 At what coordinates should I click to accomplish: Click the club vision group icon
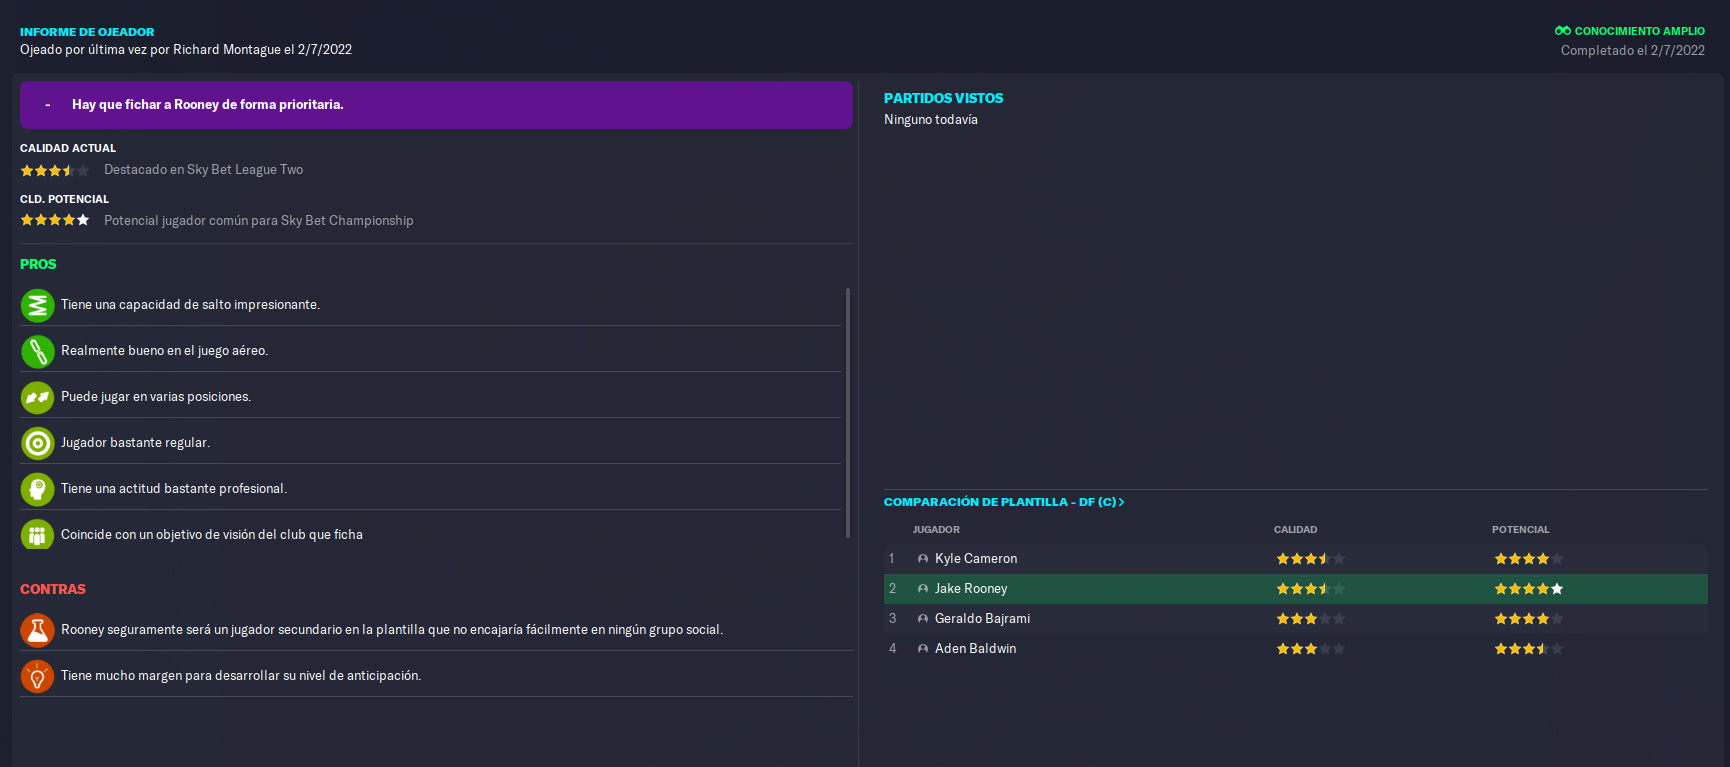point(37,535)
